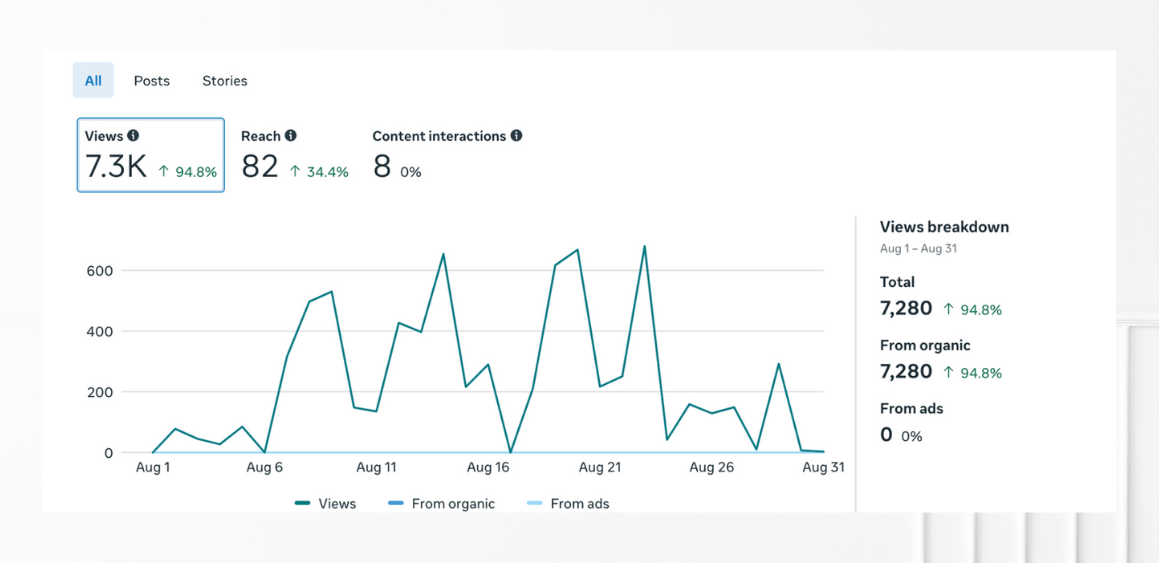Click the Aug 1 – Aug 31 date range

(918, 248)
